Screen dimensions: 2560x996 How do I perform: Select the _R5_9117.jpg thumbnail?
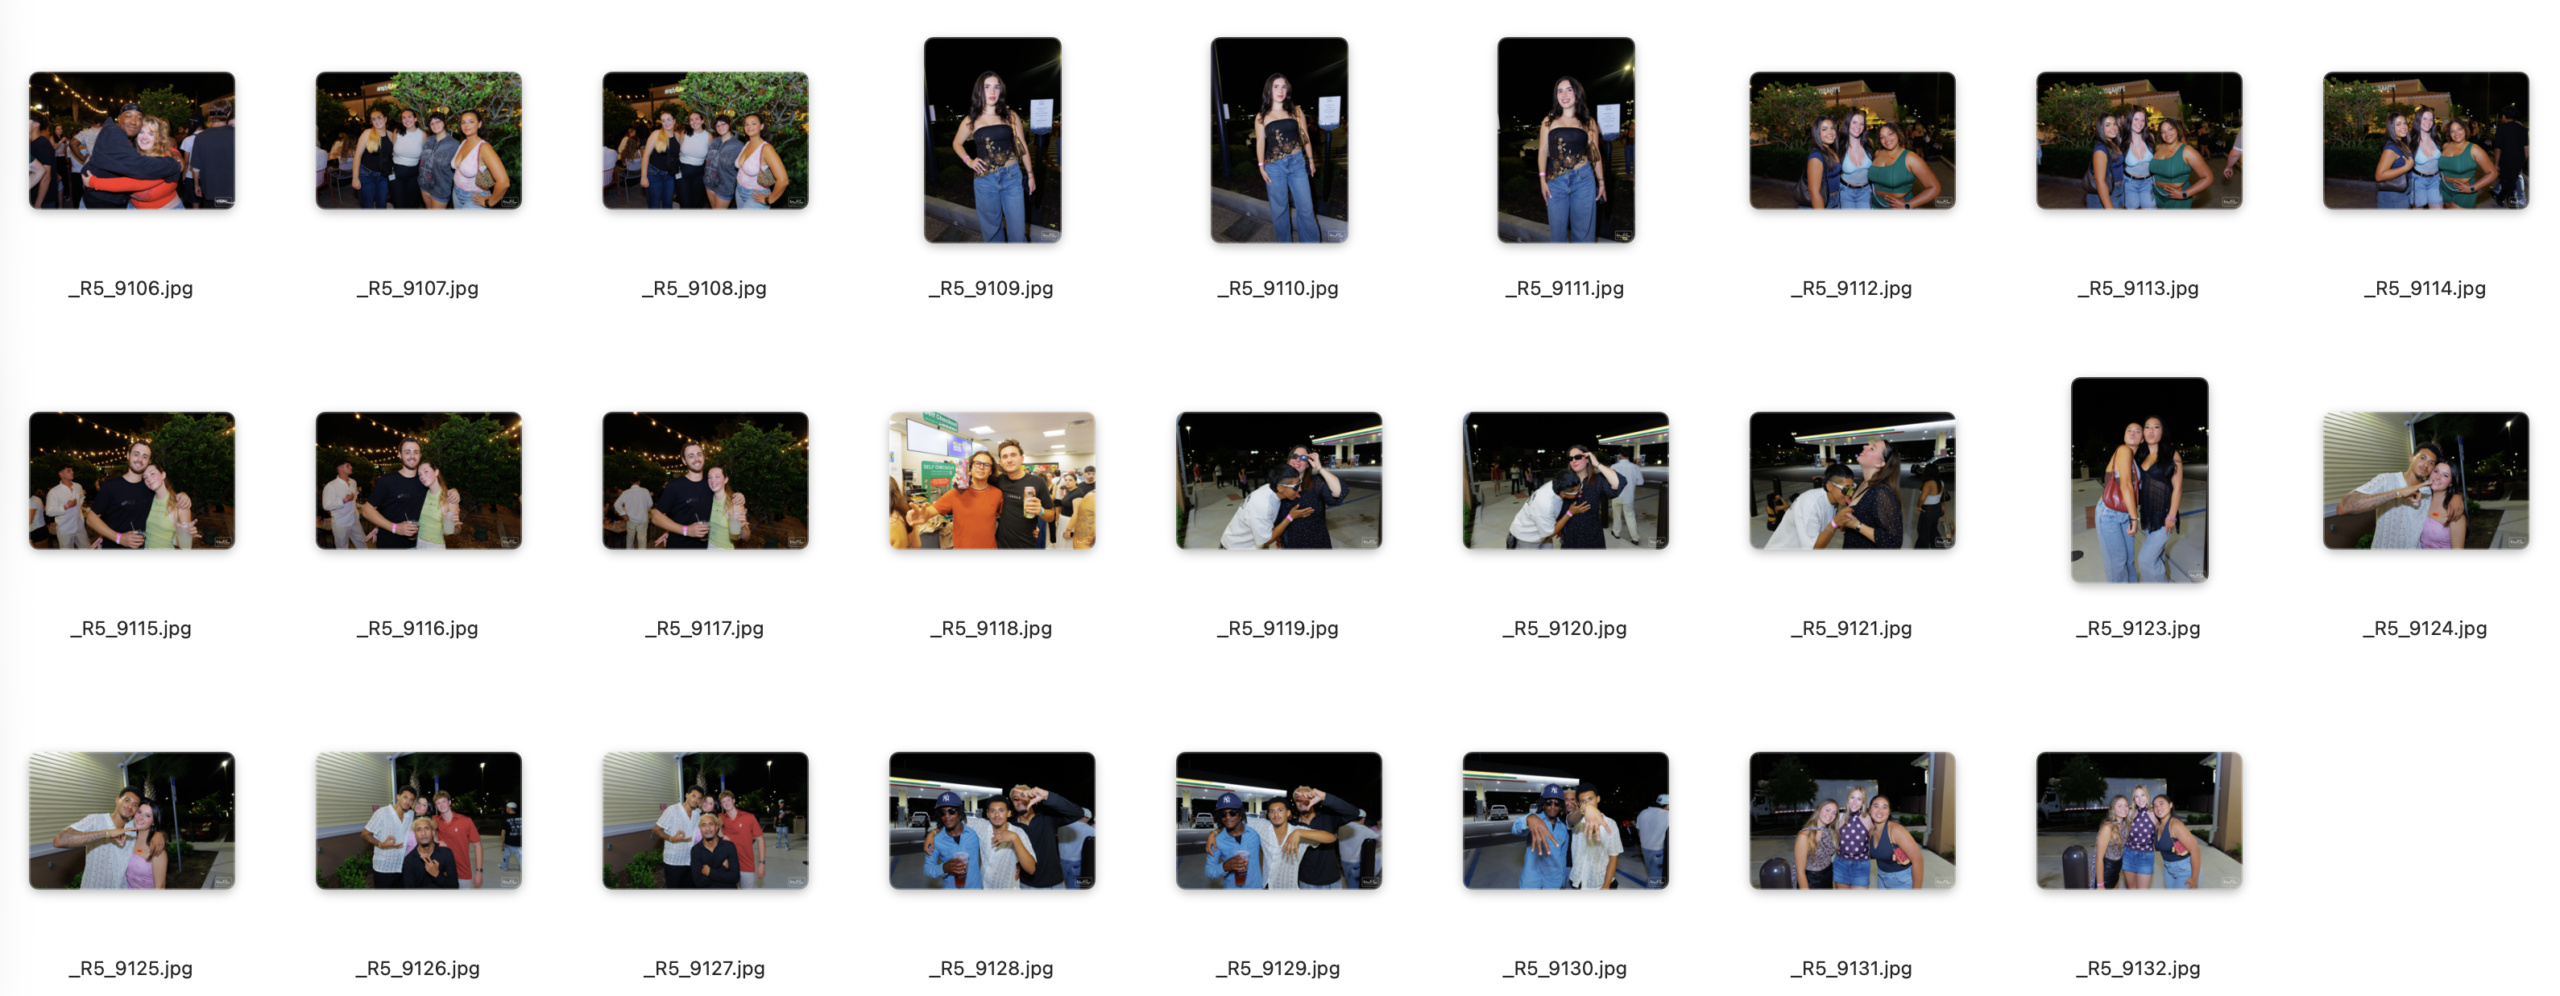pyautogui.click(x=706, y=480)
